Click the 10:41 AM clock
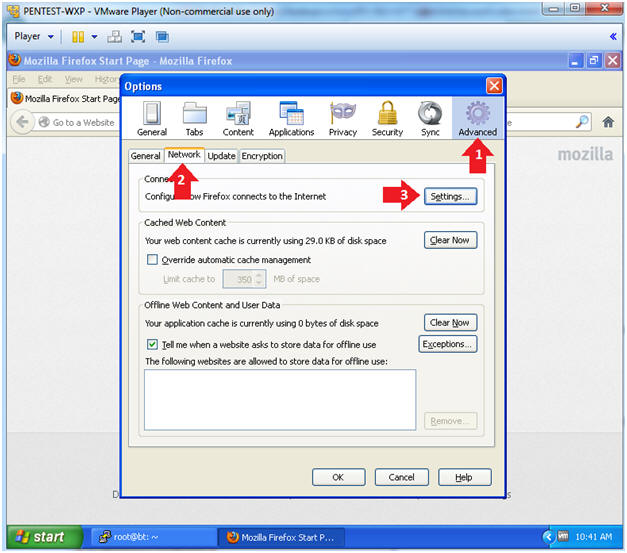Image resolution: width=627 pixels, height=553 pixels. point(593,537)
